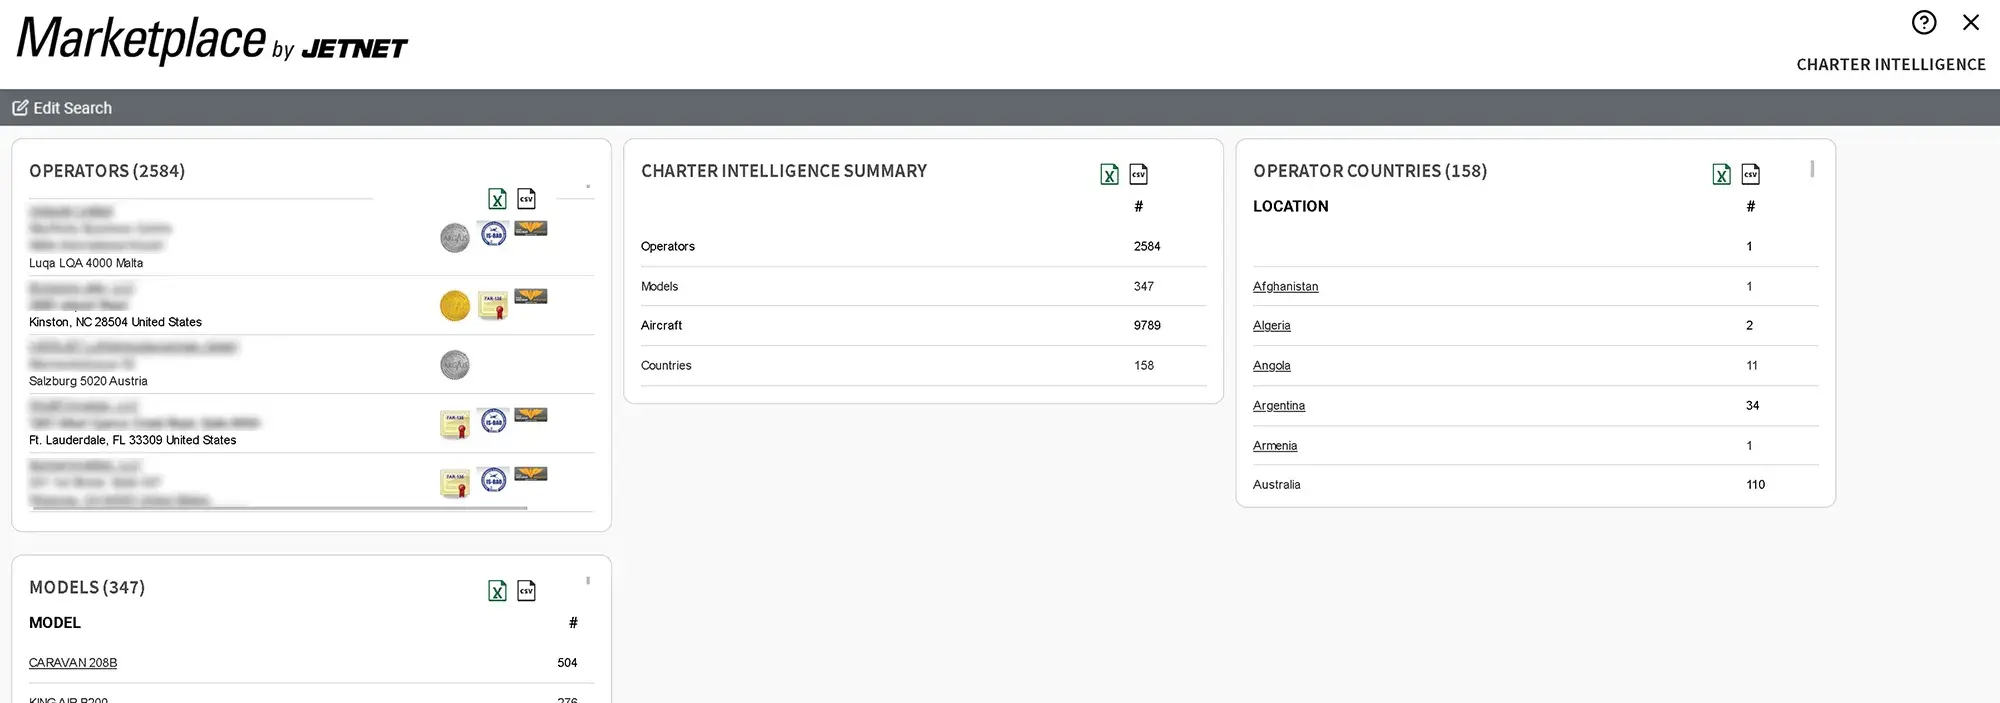This screenshot has width=2000, height=703.
Task: Select the Luqa Malta operator entry
Action: point(86,263)
